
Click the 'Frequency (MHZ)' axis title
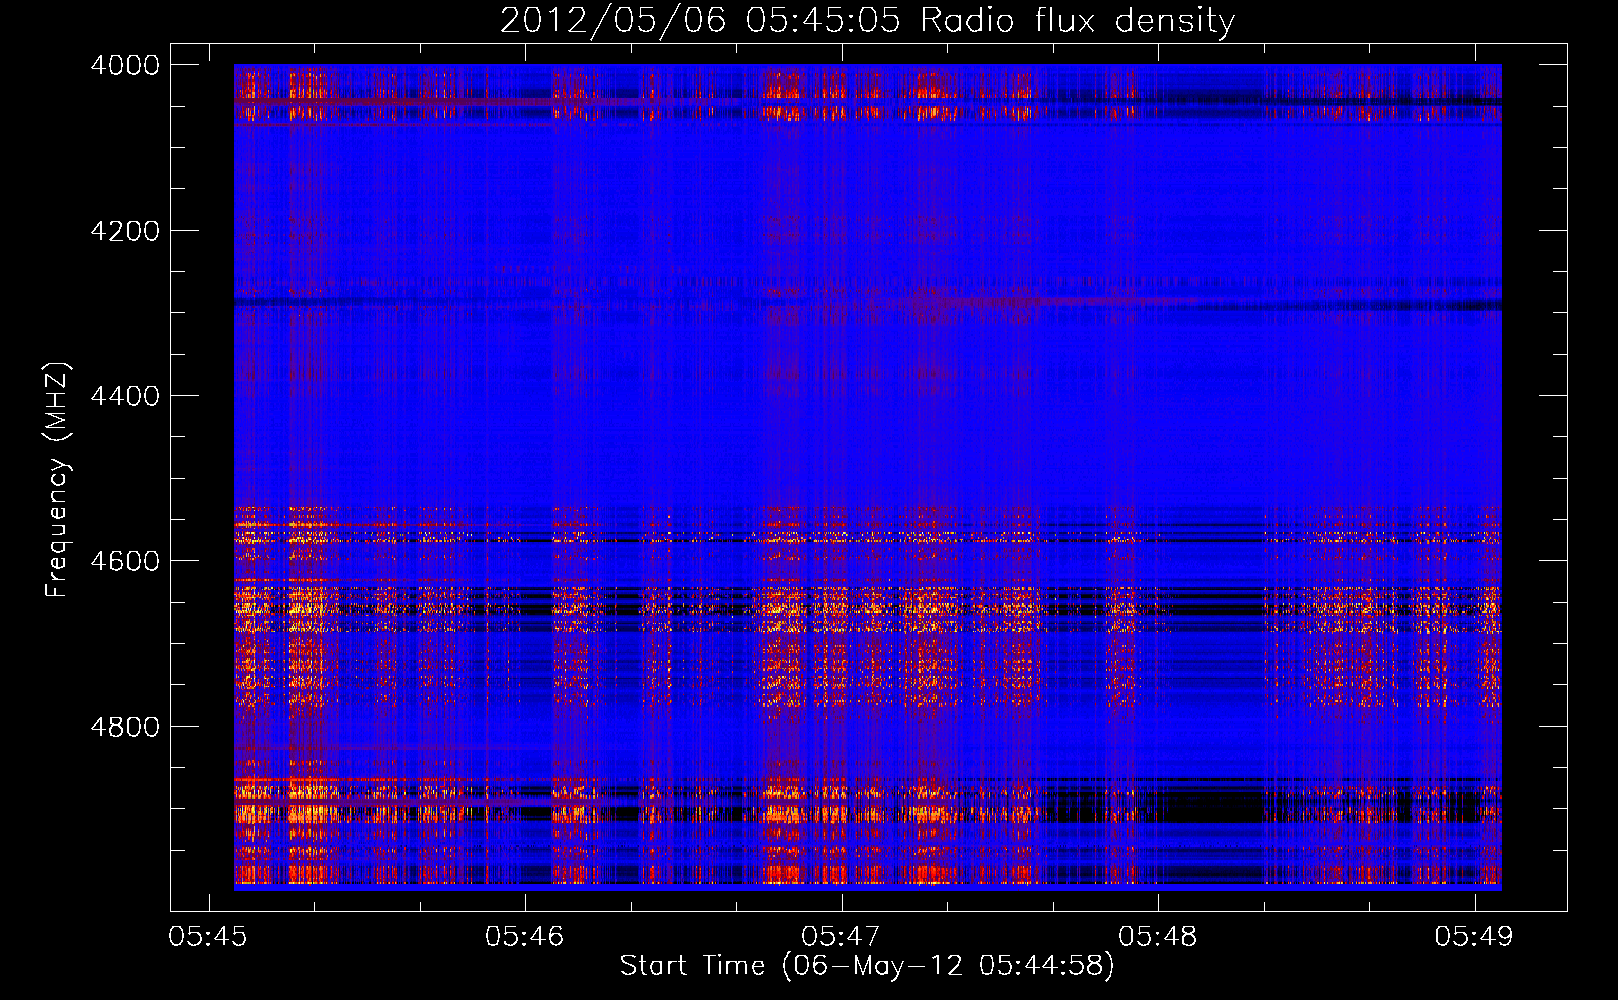tap(58, 480)
